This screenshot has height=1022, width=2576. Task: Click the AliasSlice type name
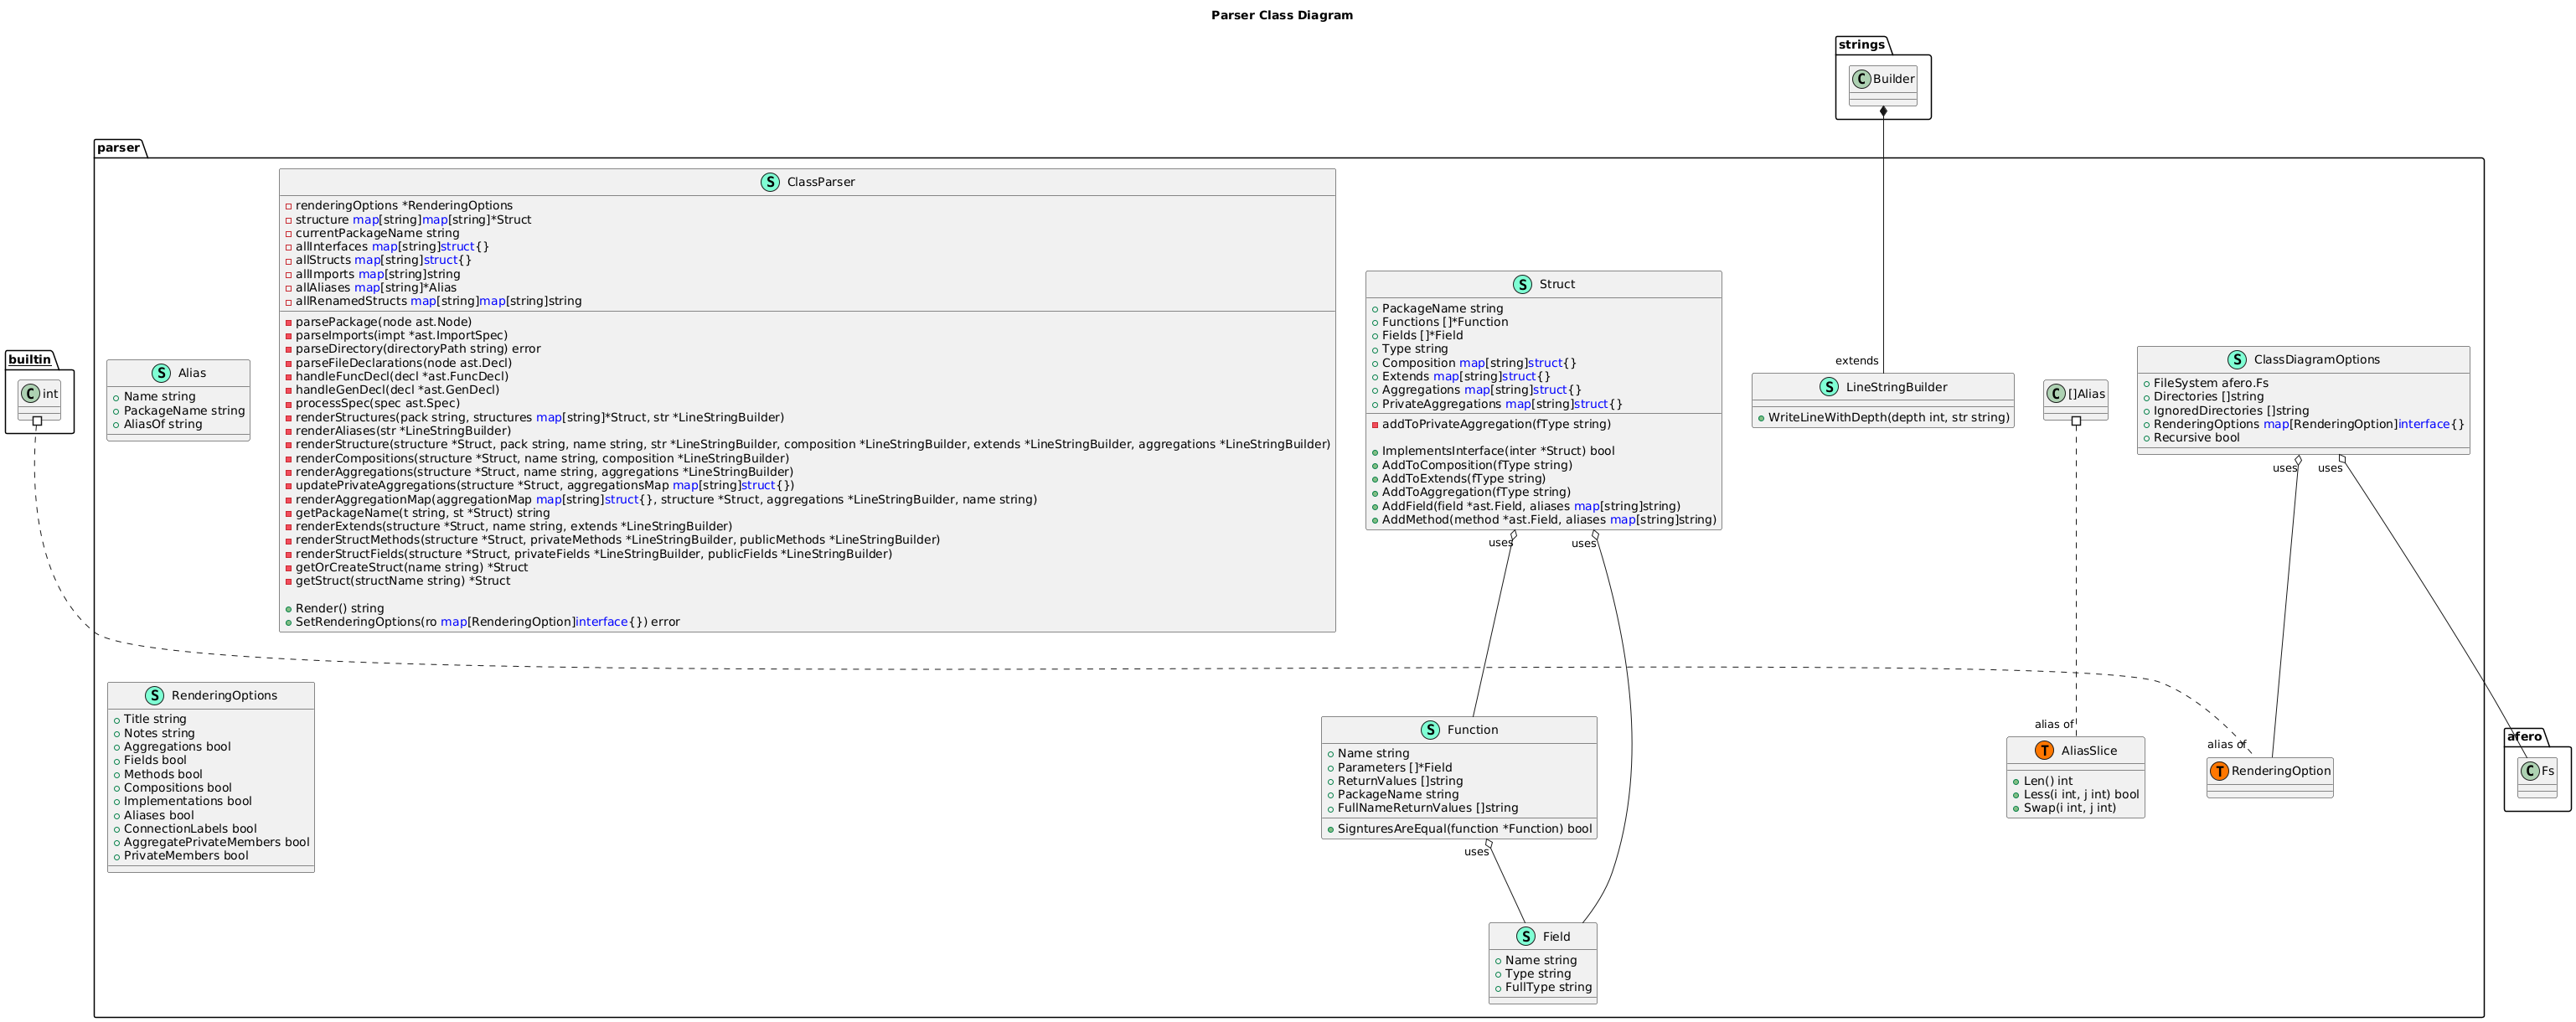2088,751
